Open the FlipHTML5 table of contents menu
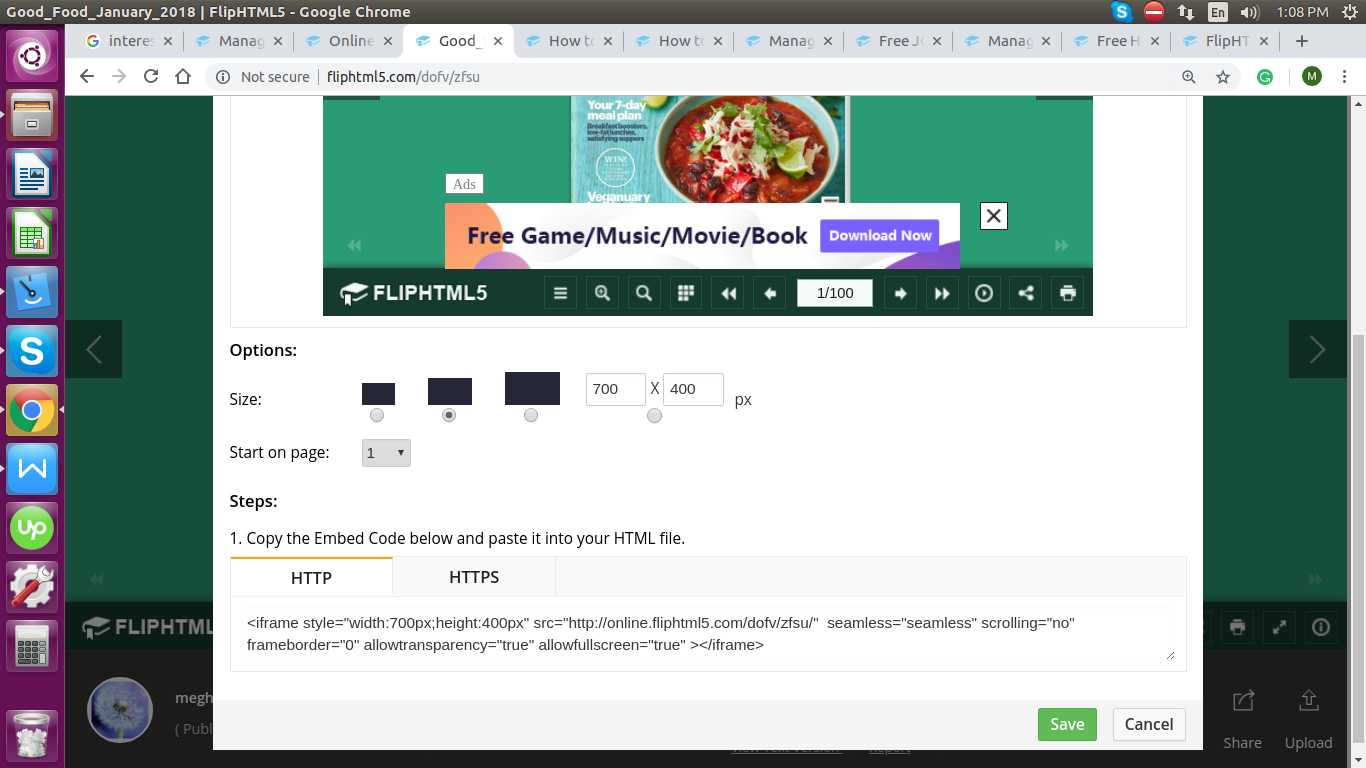Screen dimensions: 1366x768 click(x=560, y=292)
